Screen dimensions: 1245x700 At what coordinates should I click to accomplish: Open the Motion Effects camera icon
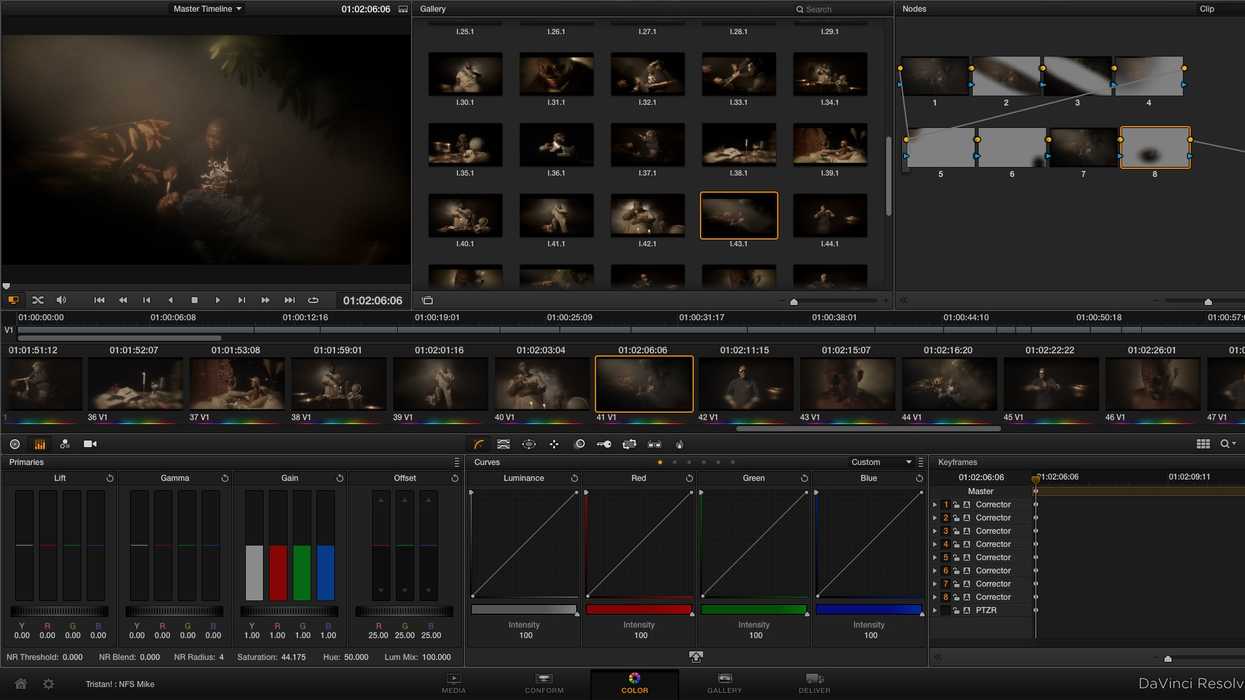[90, 444]
